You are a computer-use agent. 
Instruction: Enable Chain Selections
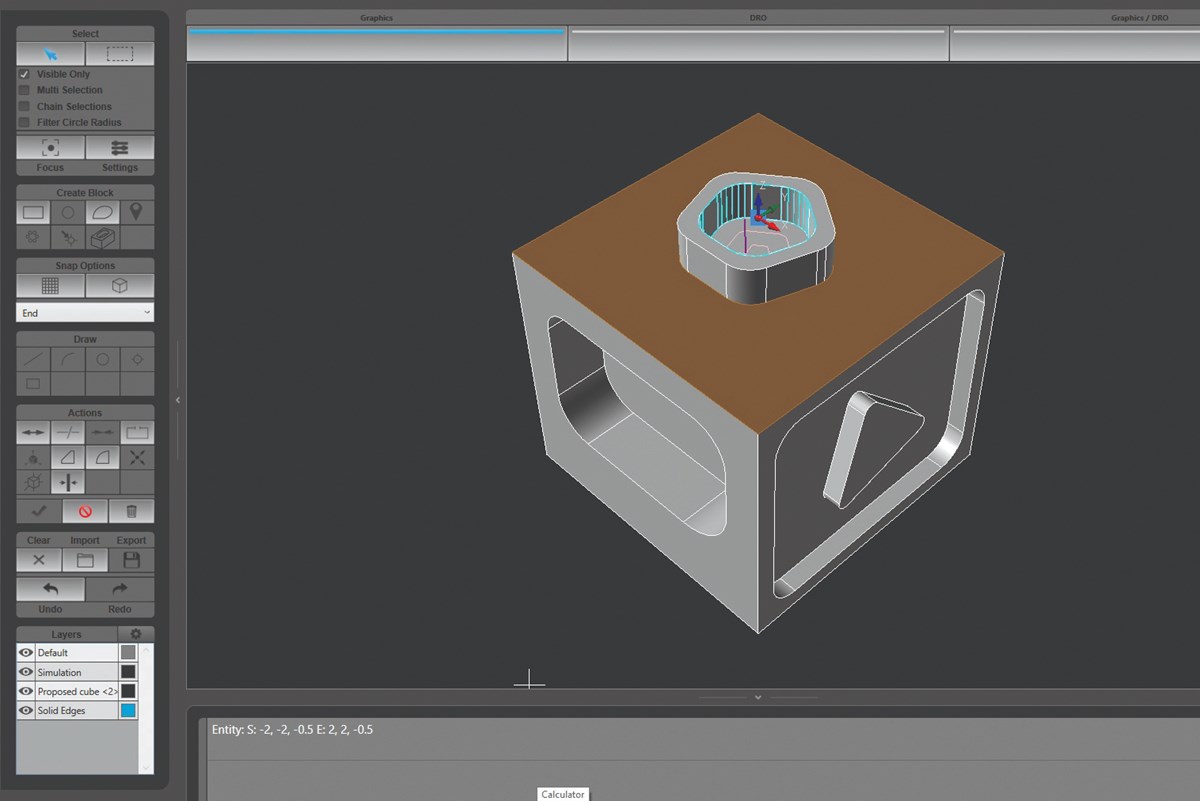click(24, 106)
